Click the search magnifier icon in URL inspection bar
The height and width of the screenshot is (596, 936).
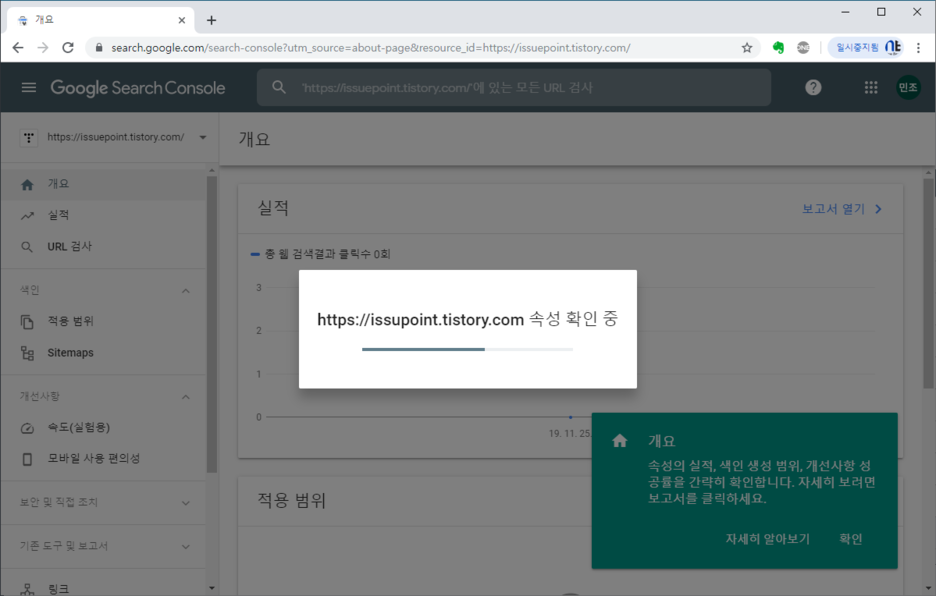pyautogui.click(x=279, y=87)
